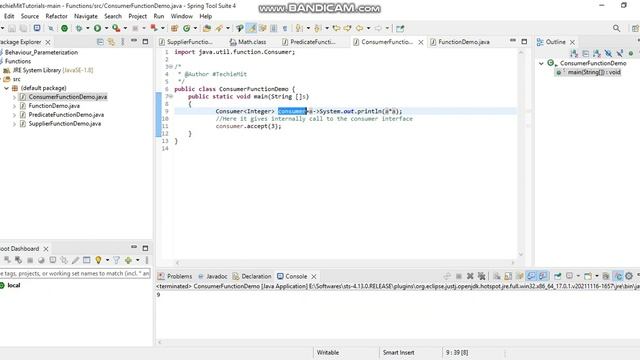The height and width of the screenshot is (360, 640).
Task: Collapse the (default package) tree node
Action: coord(7,88)
